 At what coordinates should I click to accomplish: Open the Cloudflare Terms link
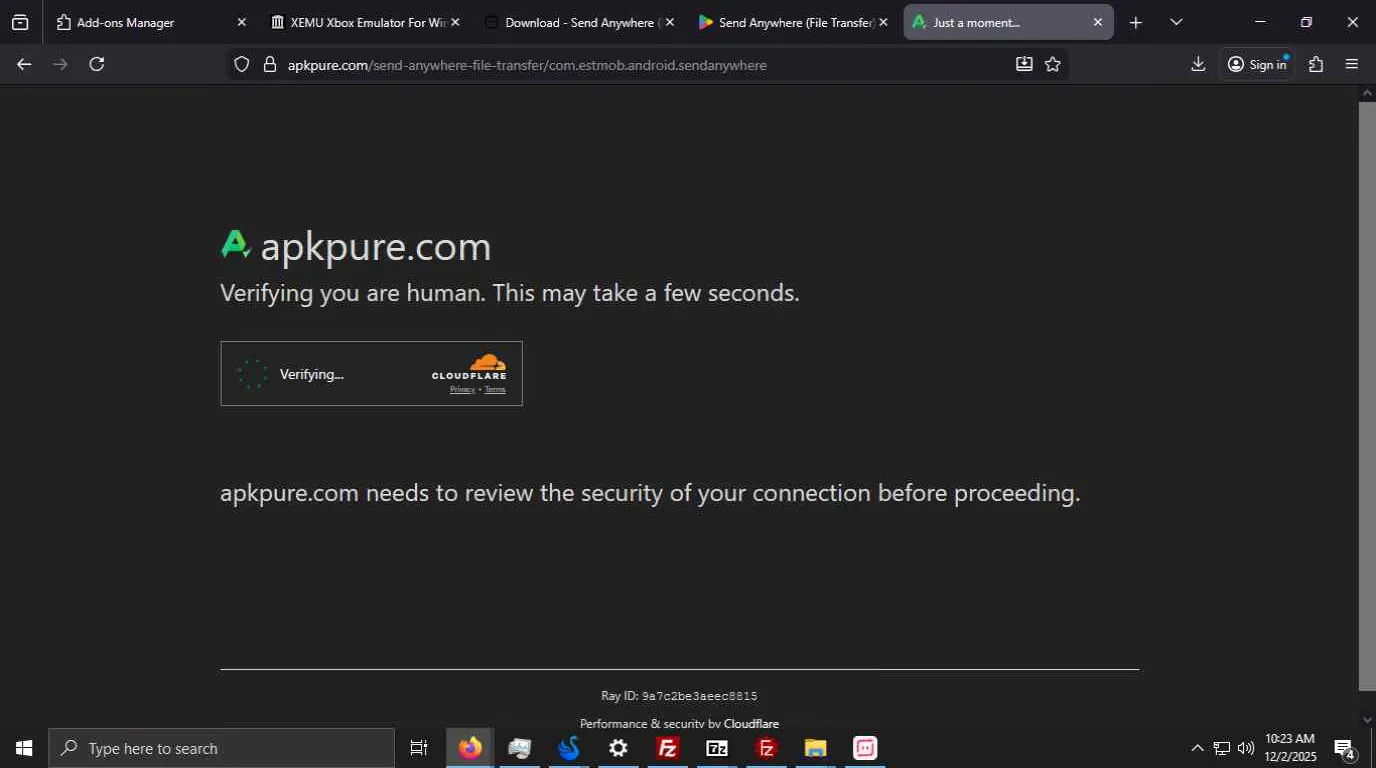495,390
